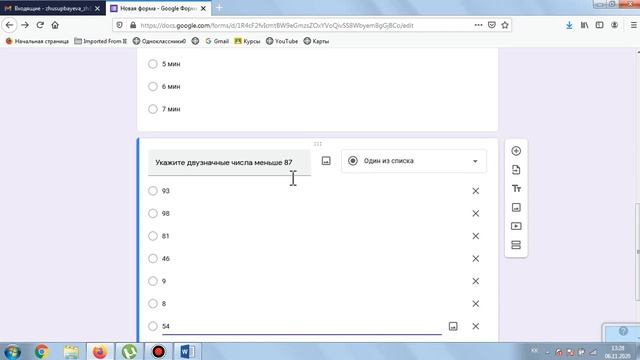Go forward with browser Forward arrow
Image resolution: width=640 pixels, height=360 pixels.
[25, 25]
